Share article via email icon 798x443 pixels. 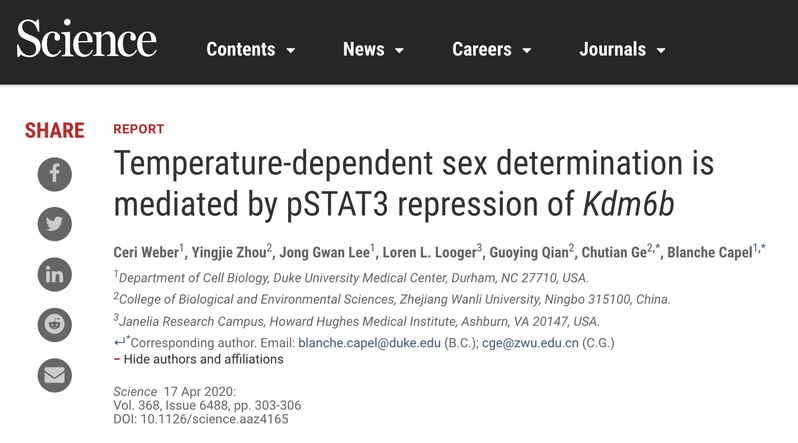click(x=54, y=375)
